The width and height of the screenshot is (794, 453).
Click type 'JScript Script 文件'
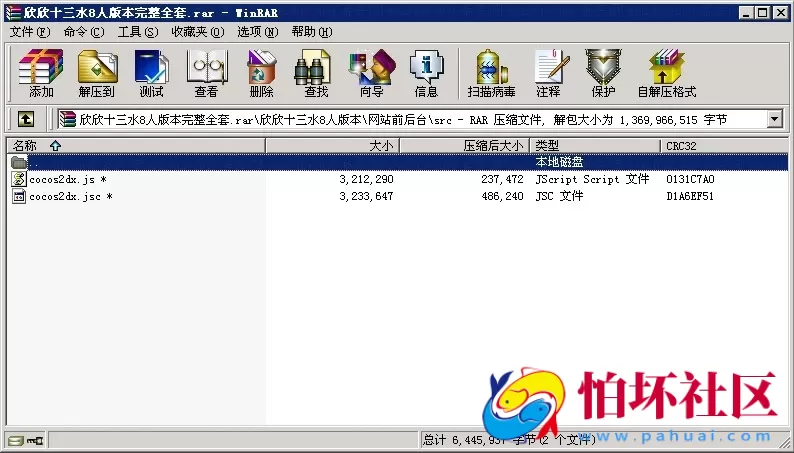[592, 179]
